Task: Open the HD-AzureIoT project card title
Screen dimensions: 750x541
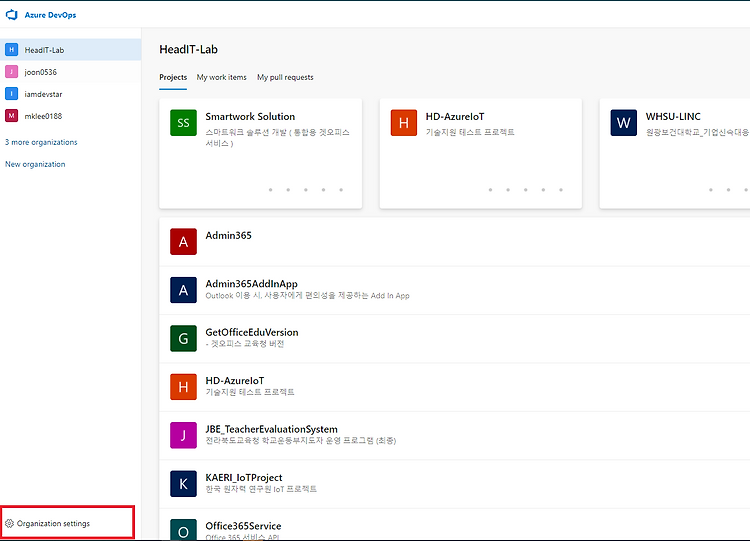Action: (x=455, y=116)
